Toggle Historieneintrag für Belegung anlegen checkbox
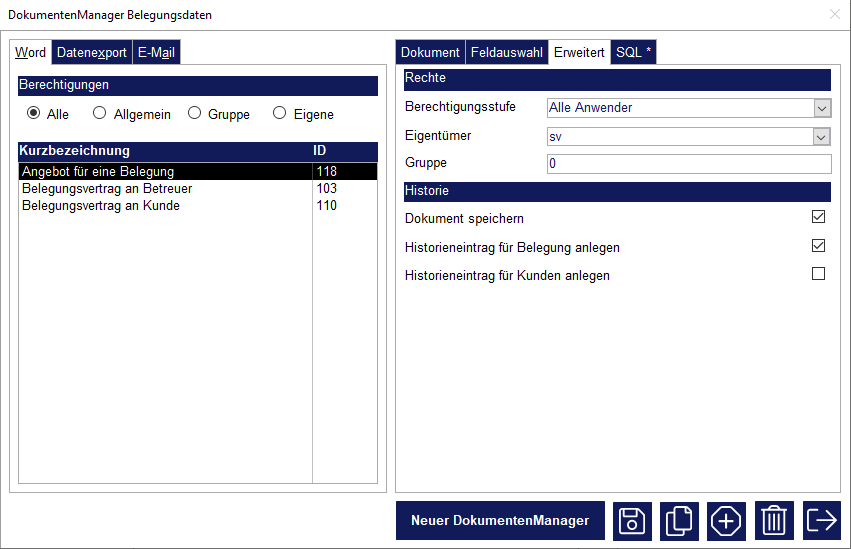 pos(818,246)
